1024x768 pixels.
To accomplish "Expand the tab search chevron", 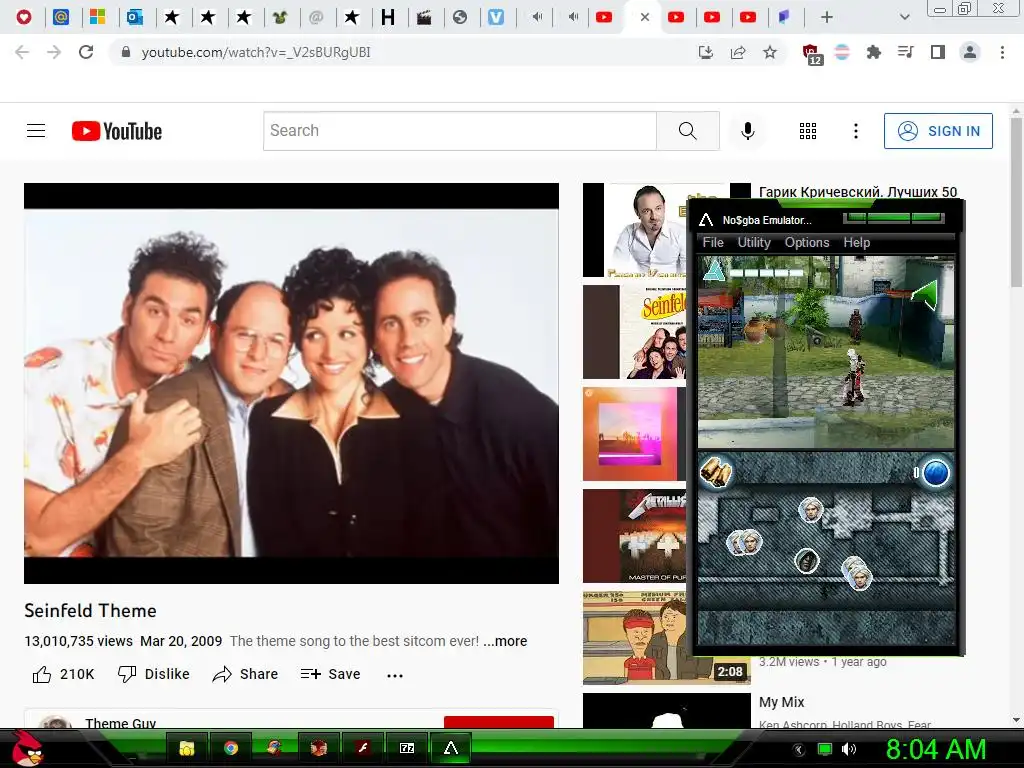I will (904, 17).
